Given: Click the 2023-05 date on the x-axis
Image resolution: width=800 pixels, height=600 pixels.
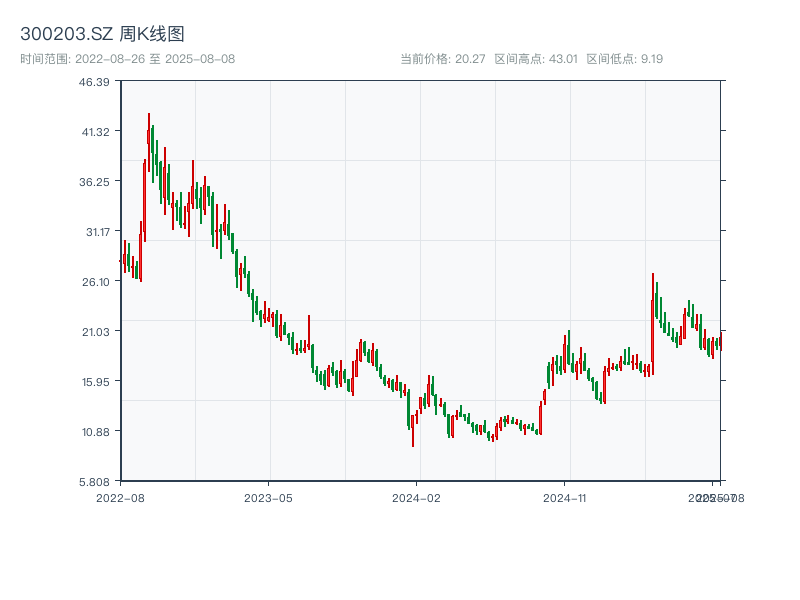Looking at the screenshot, I should tap(269, 497).
